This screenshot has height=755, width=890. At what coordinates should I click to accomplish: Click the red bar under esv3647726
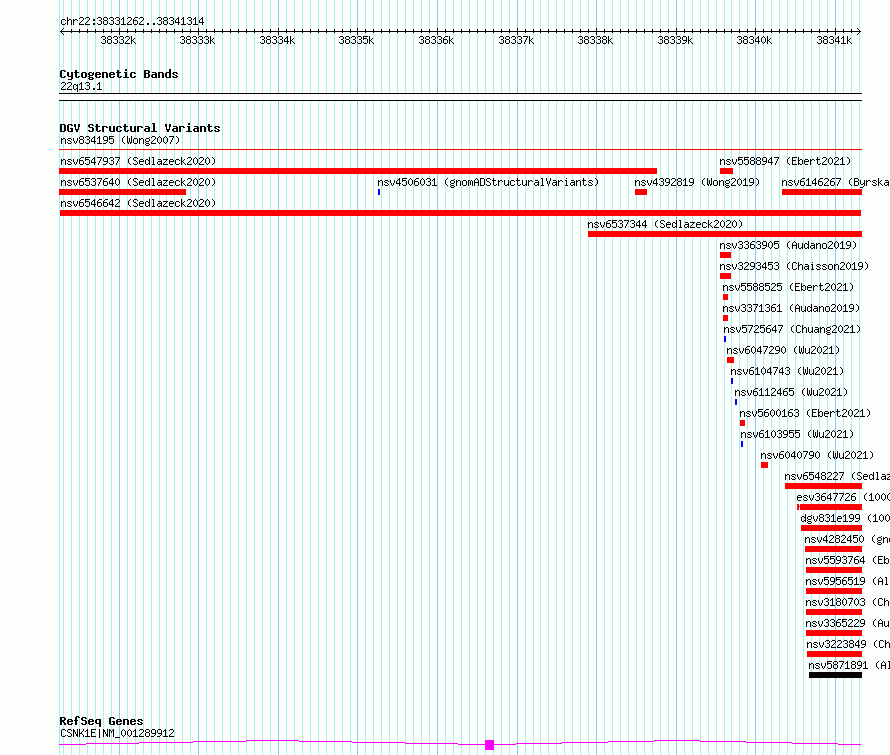click(x=829, y=507)
